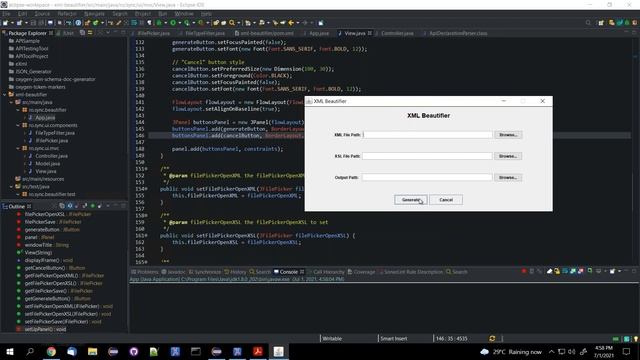Click the Clear Console icon
Image resolution: width=640 pixels, height=360 pixels.
tap(549, 271)
